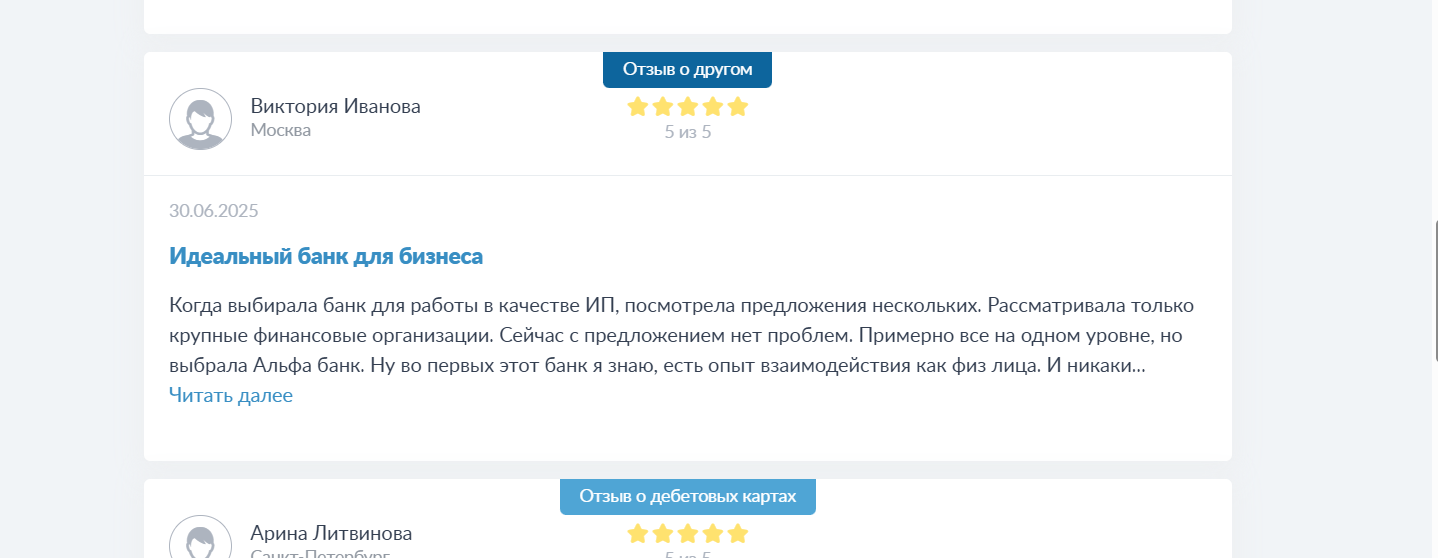Click fourth star in Арина's rating

713,533
